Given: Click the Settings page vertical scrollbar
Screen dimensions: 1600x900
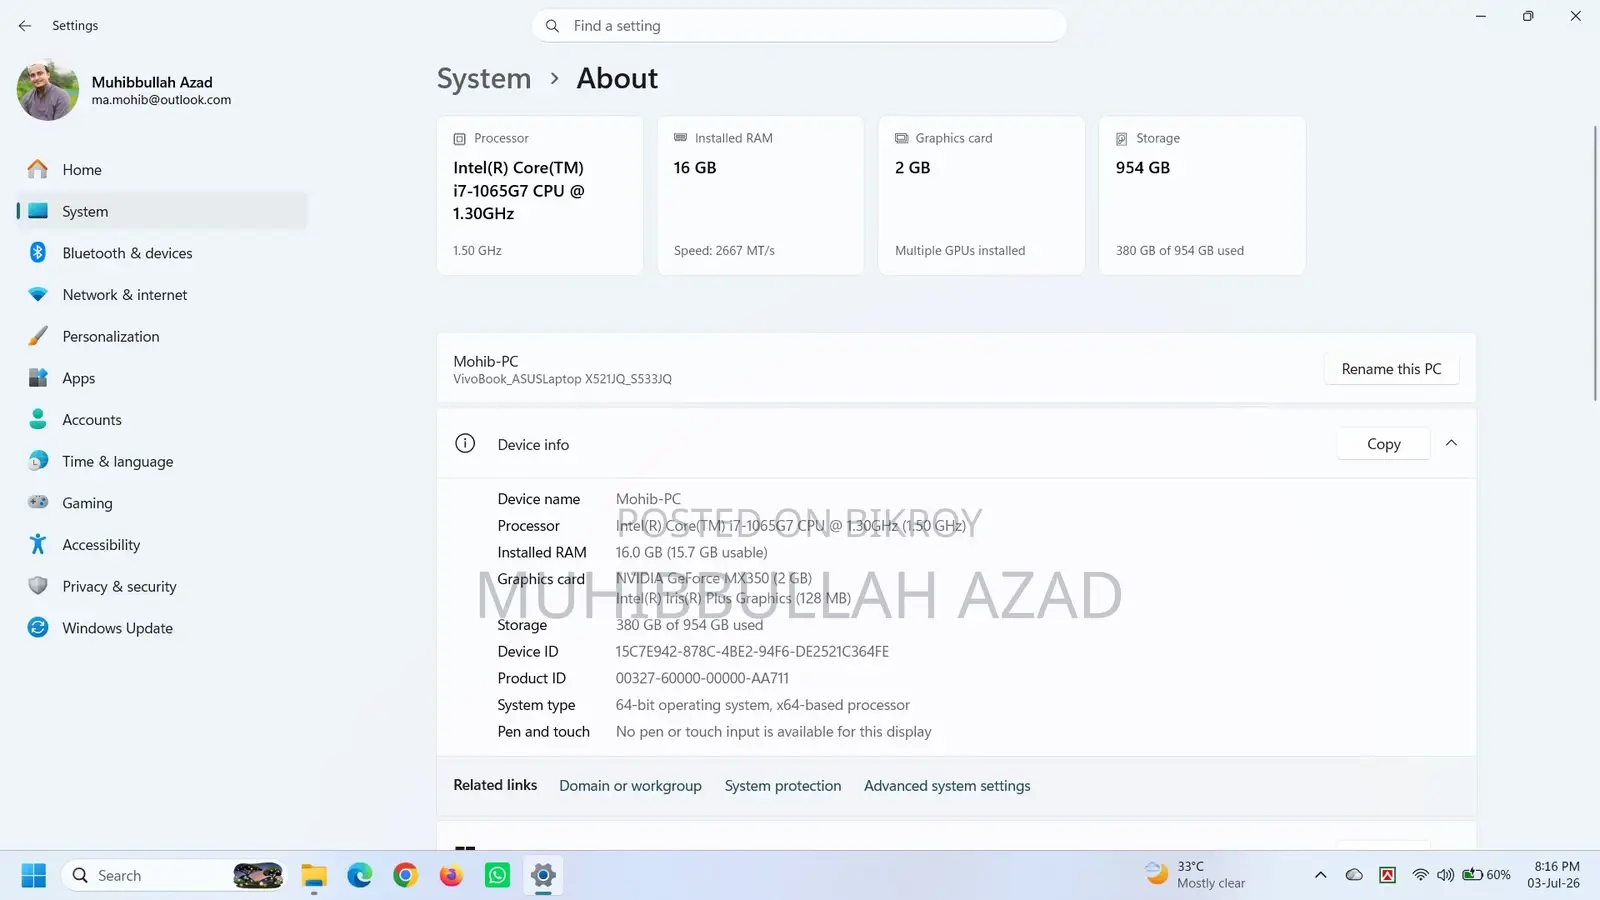Looking at the screenshot, I should coord(1594,264).
